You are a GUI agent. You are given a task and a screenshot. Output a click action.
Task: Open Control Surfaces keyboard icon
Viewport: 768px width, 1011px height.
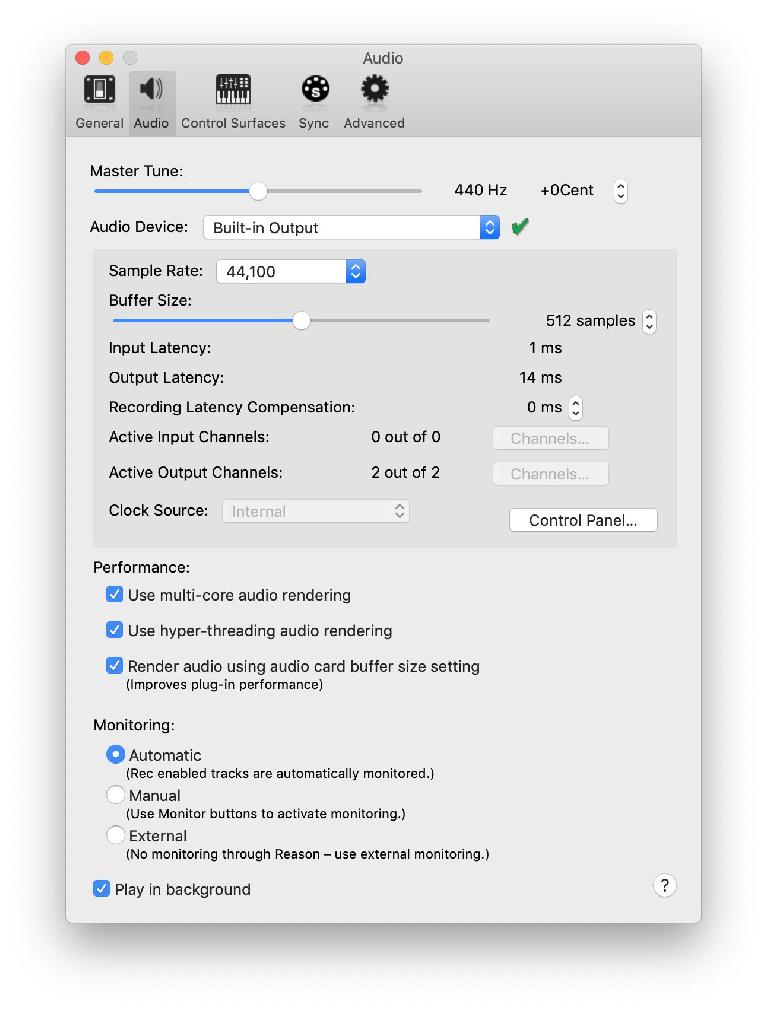(x=233, y=89)
